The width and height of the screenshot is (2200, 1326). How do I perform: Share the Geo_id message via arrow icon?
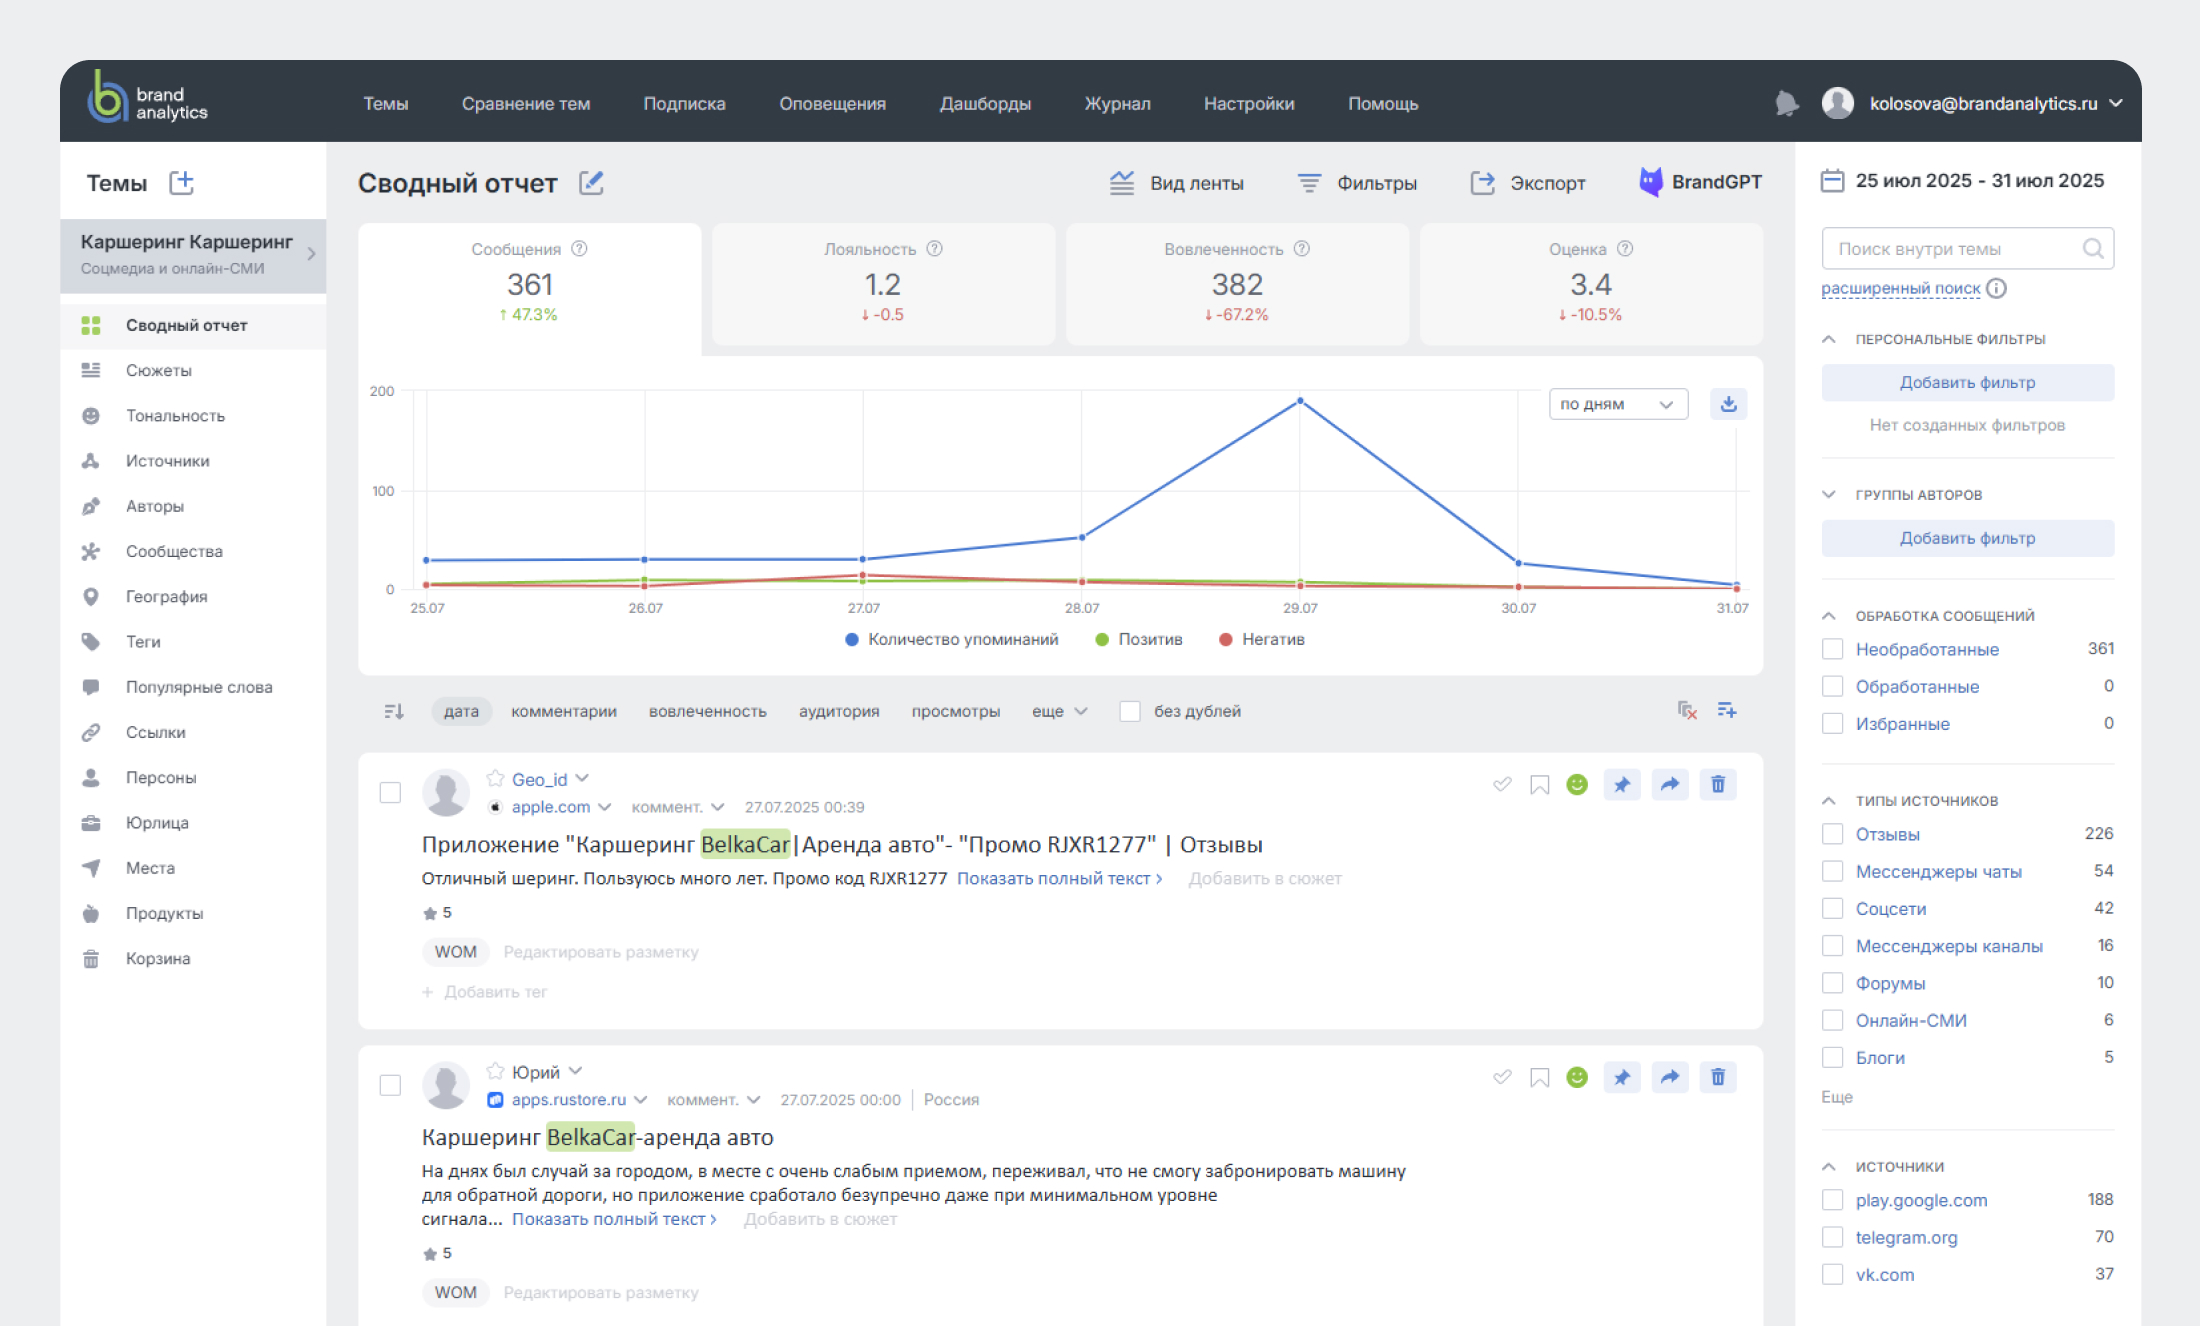[x=1670, y=785]
